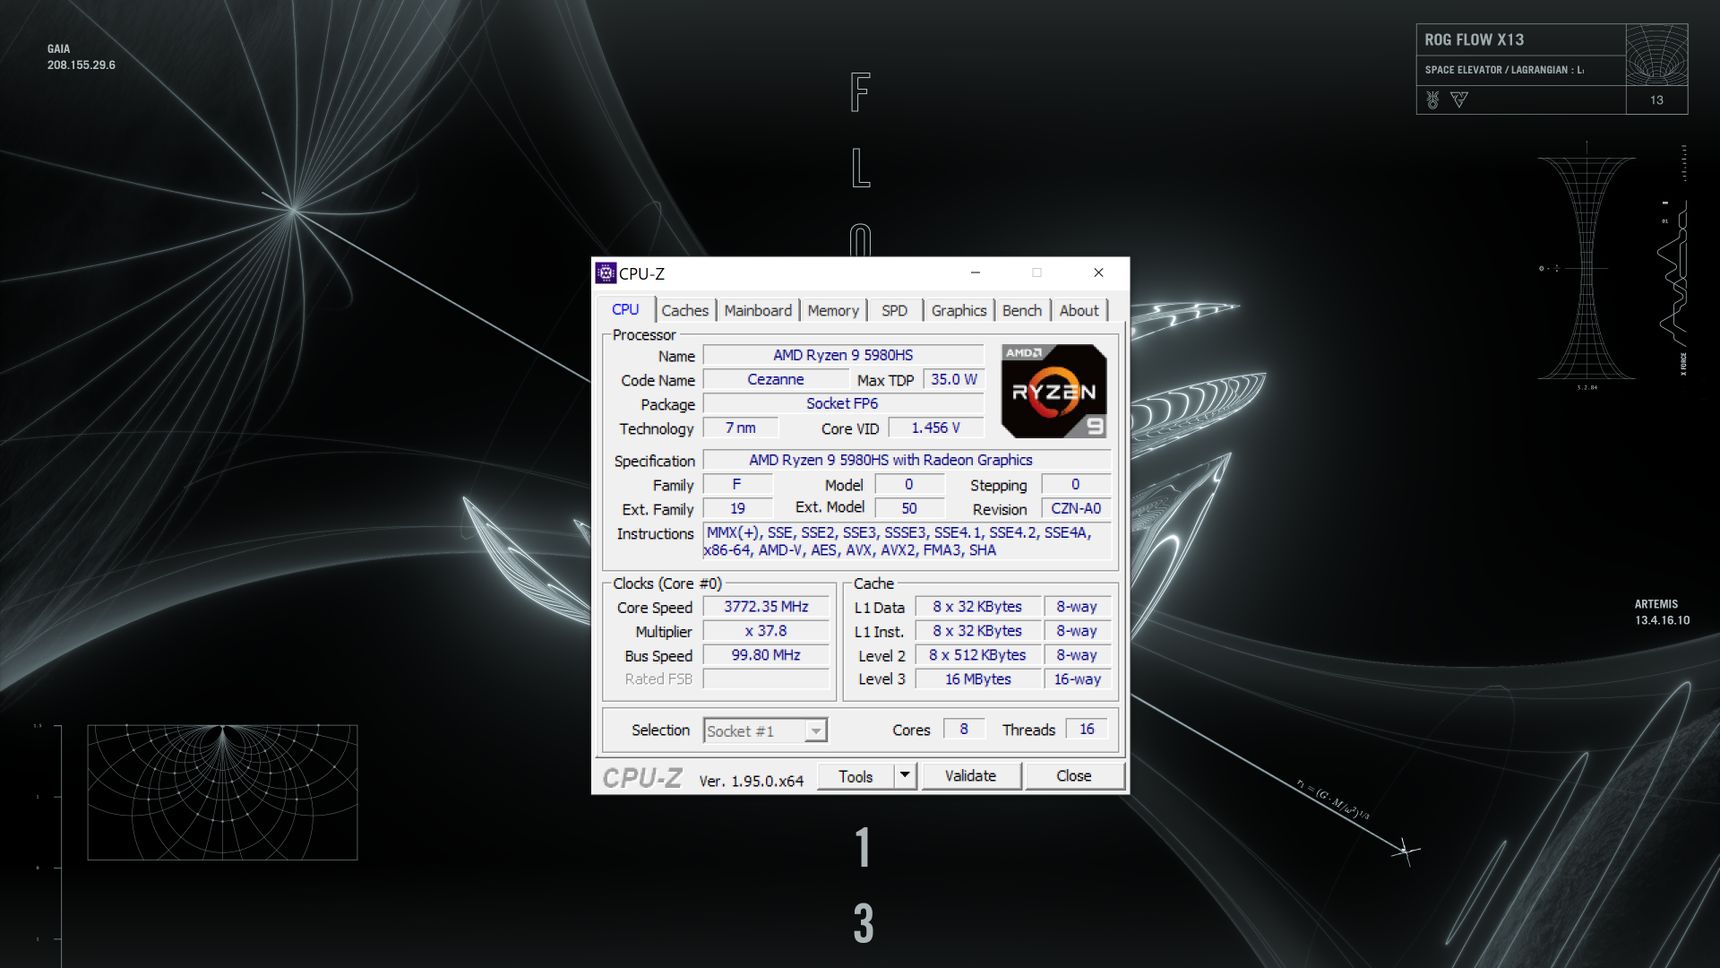Click the Core VID value 1.456 V
The width and height of the screenshot is (1720, 968).
tap(936, 428)
